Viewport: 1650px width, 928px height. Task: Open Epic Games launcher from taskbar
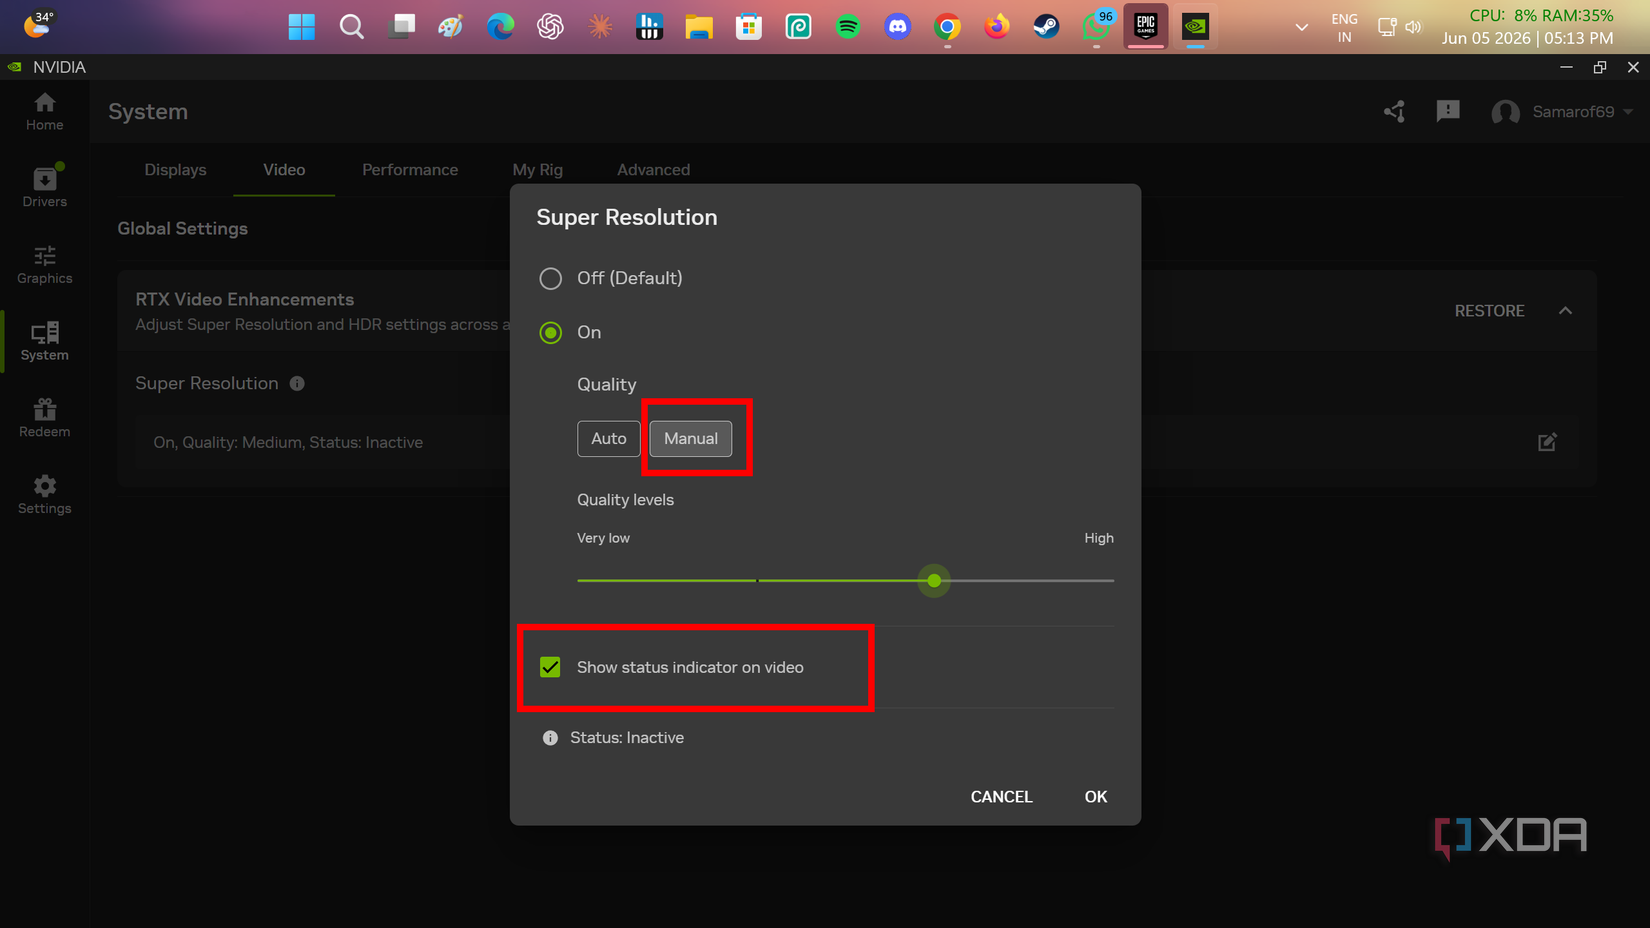(1146, 26)
